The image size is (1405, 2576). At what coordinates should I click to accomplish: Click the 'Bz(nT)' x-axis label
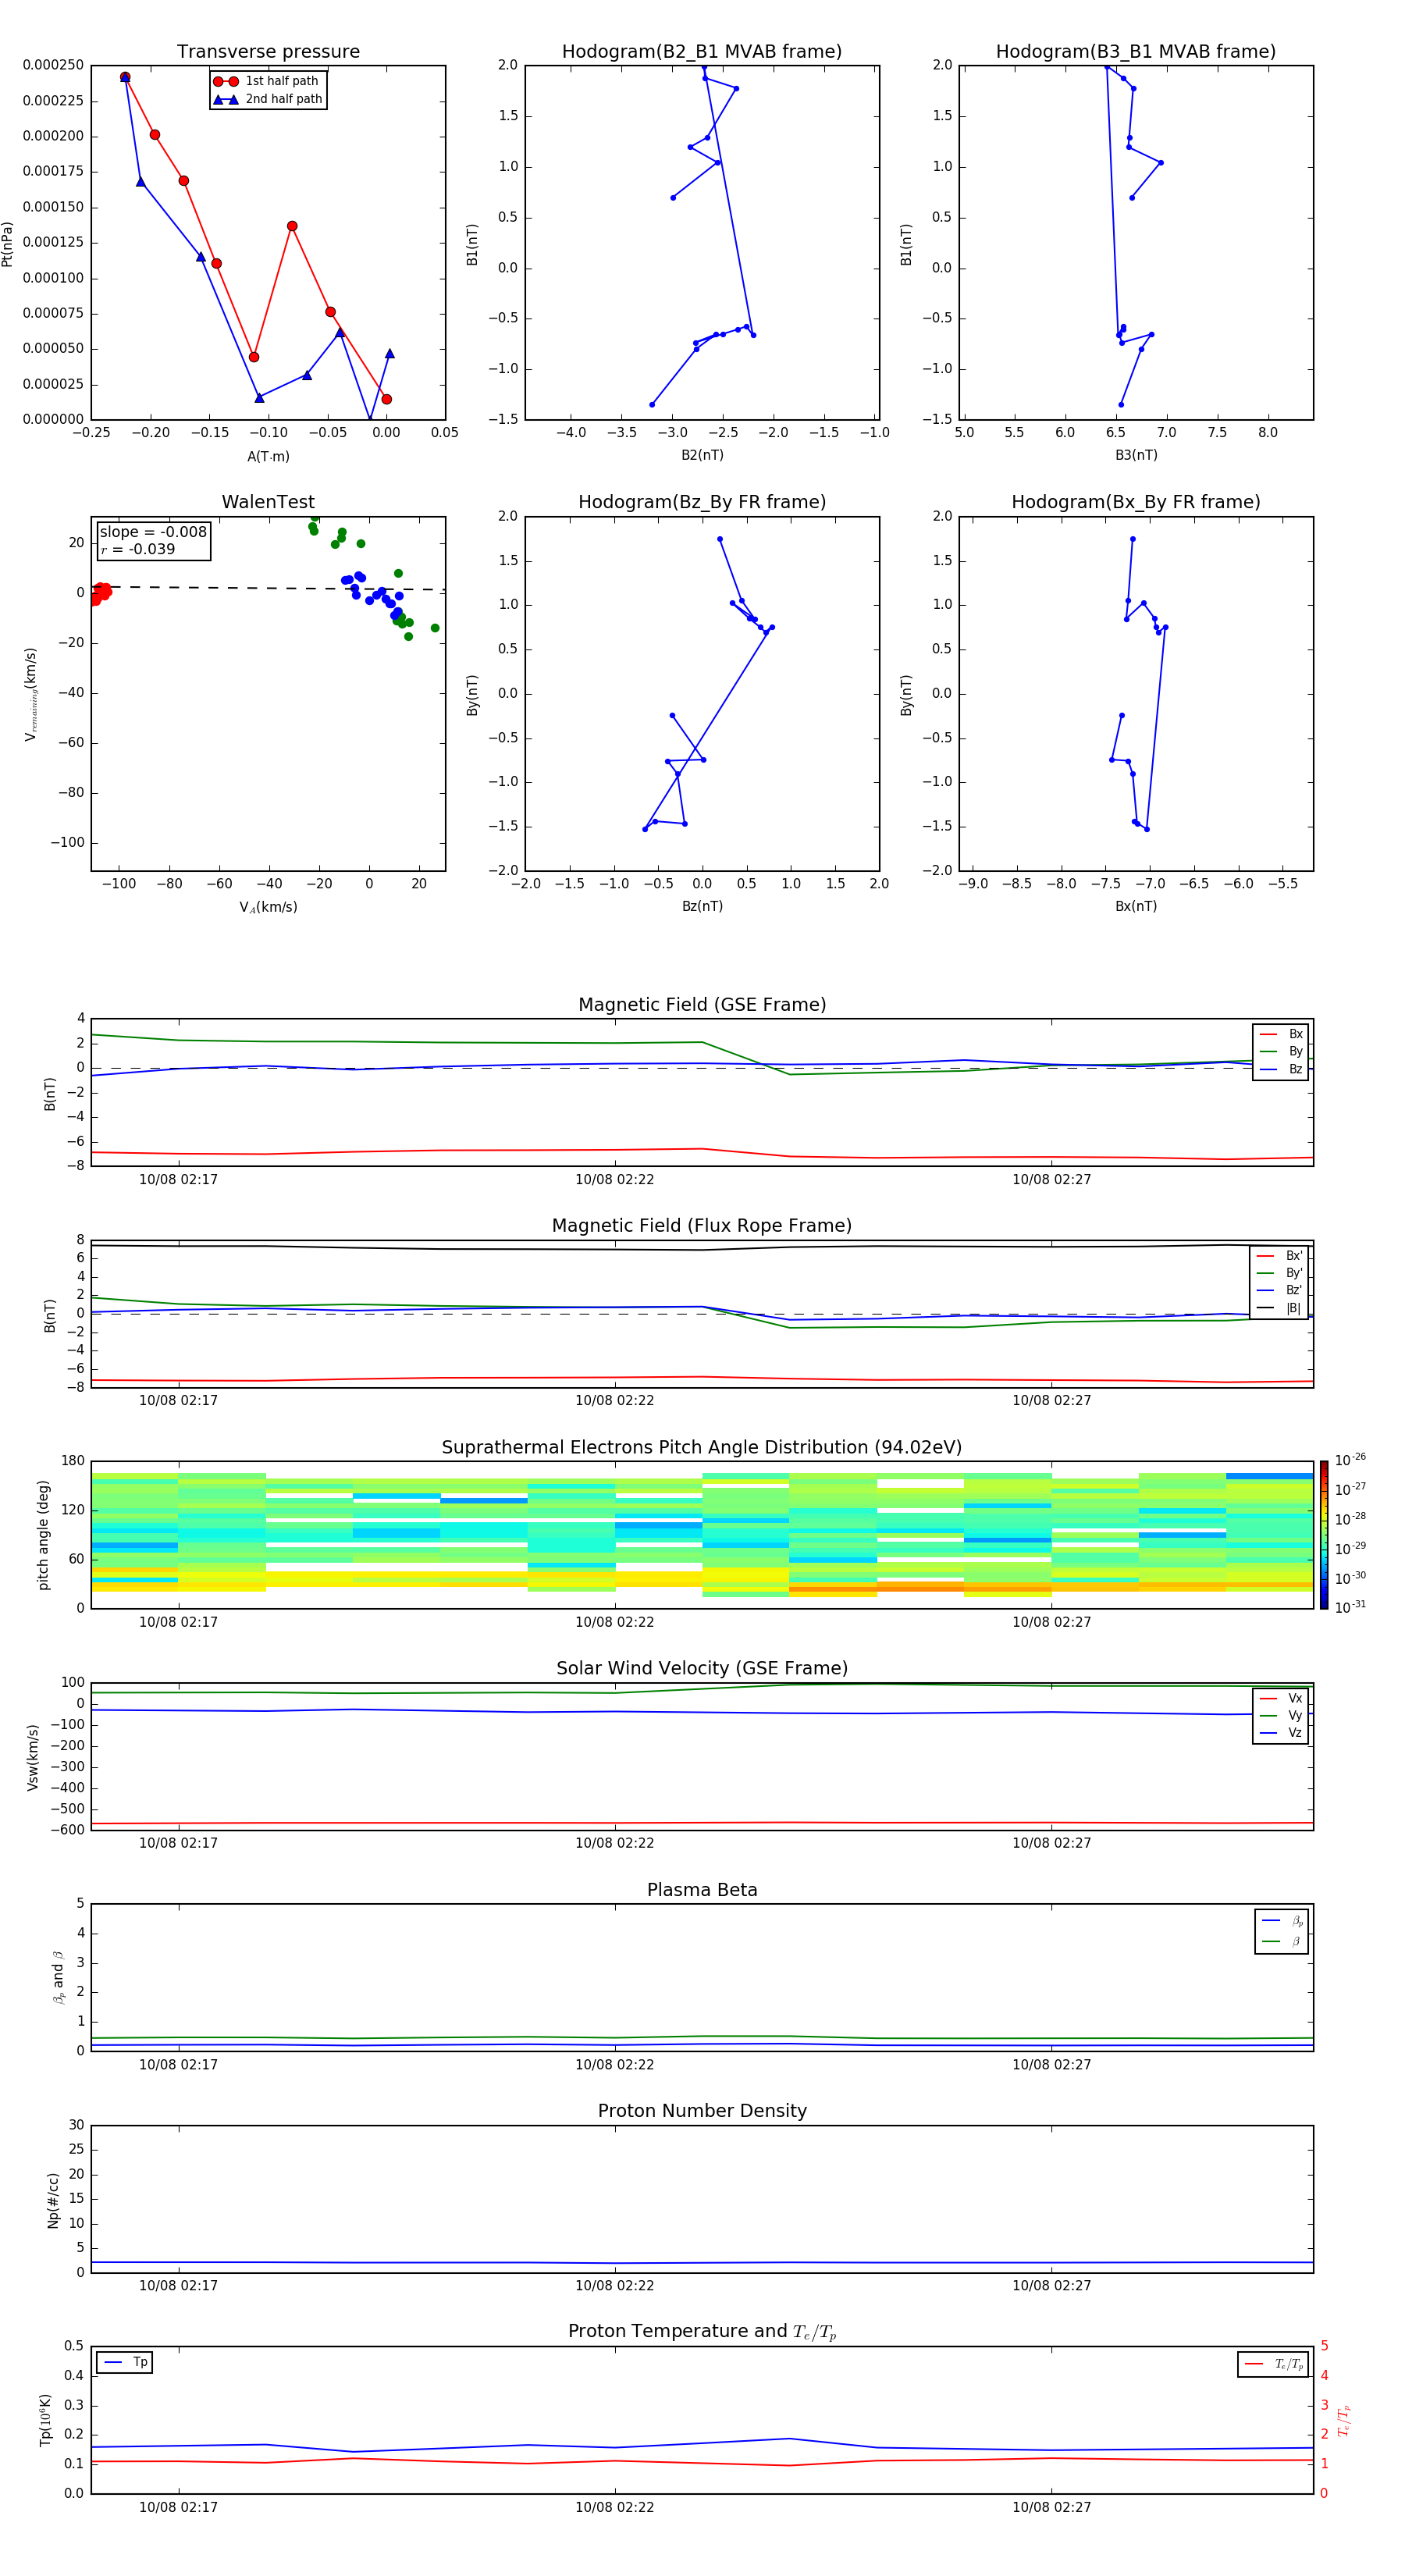[702, 907]
